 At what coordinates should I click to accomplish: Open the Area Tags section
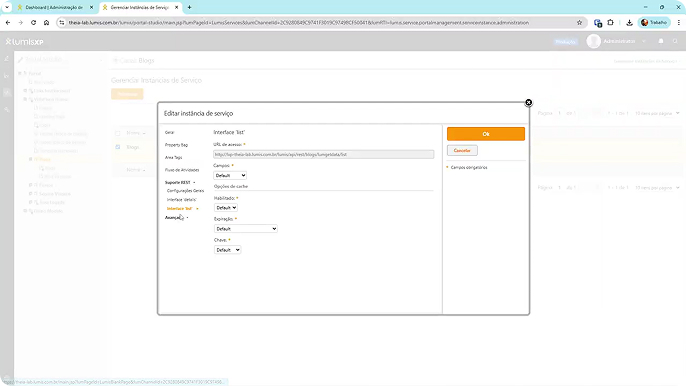click(x=173, y=157)
